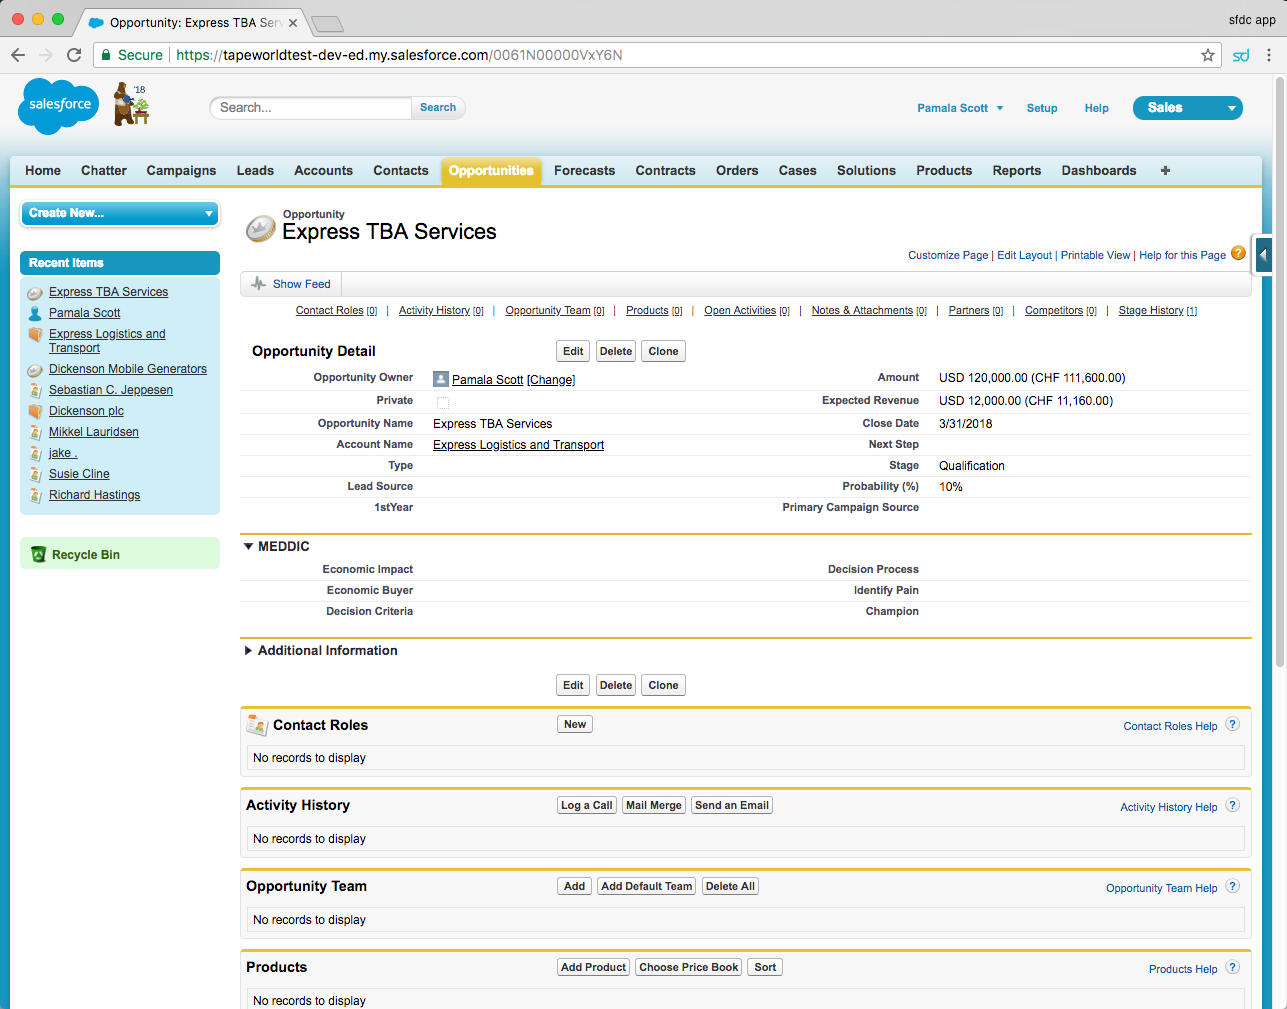Open the Chrome three-dot menu

point(1269,55)
